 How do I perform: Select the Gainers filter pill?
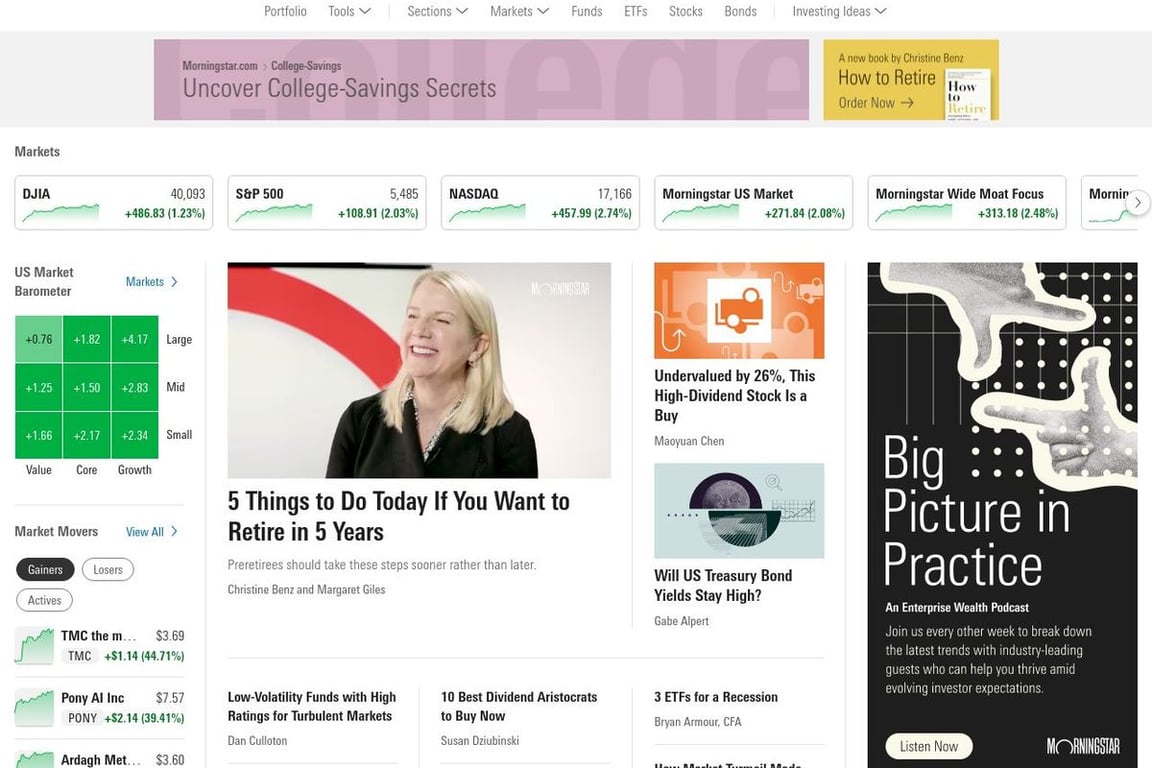[x=45, y=570]
